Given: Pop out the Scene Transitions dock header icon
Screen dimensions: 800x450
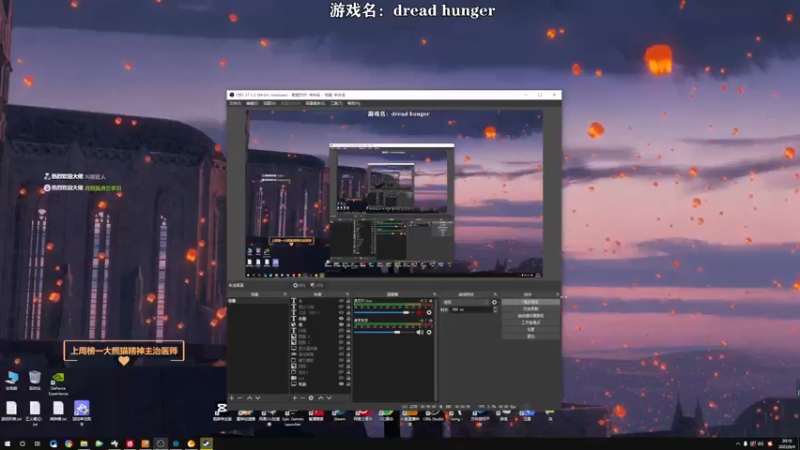Looking at the screenshot, I should pos(495,294).
